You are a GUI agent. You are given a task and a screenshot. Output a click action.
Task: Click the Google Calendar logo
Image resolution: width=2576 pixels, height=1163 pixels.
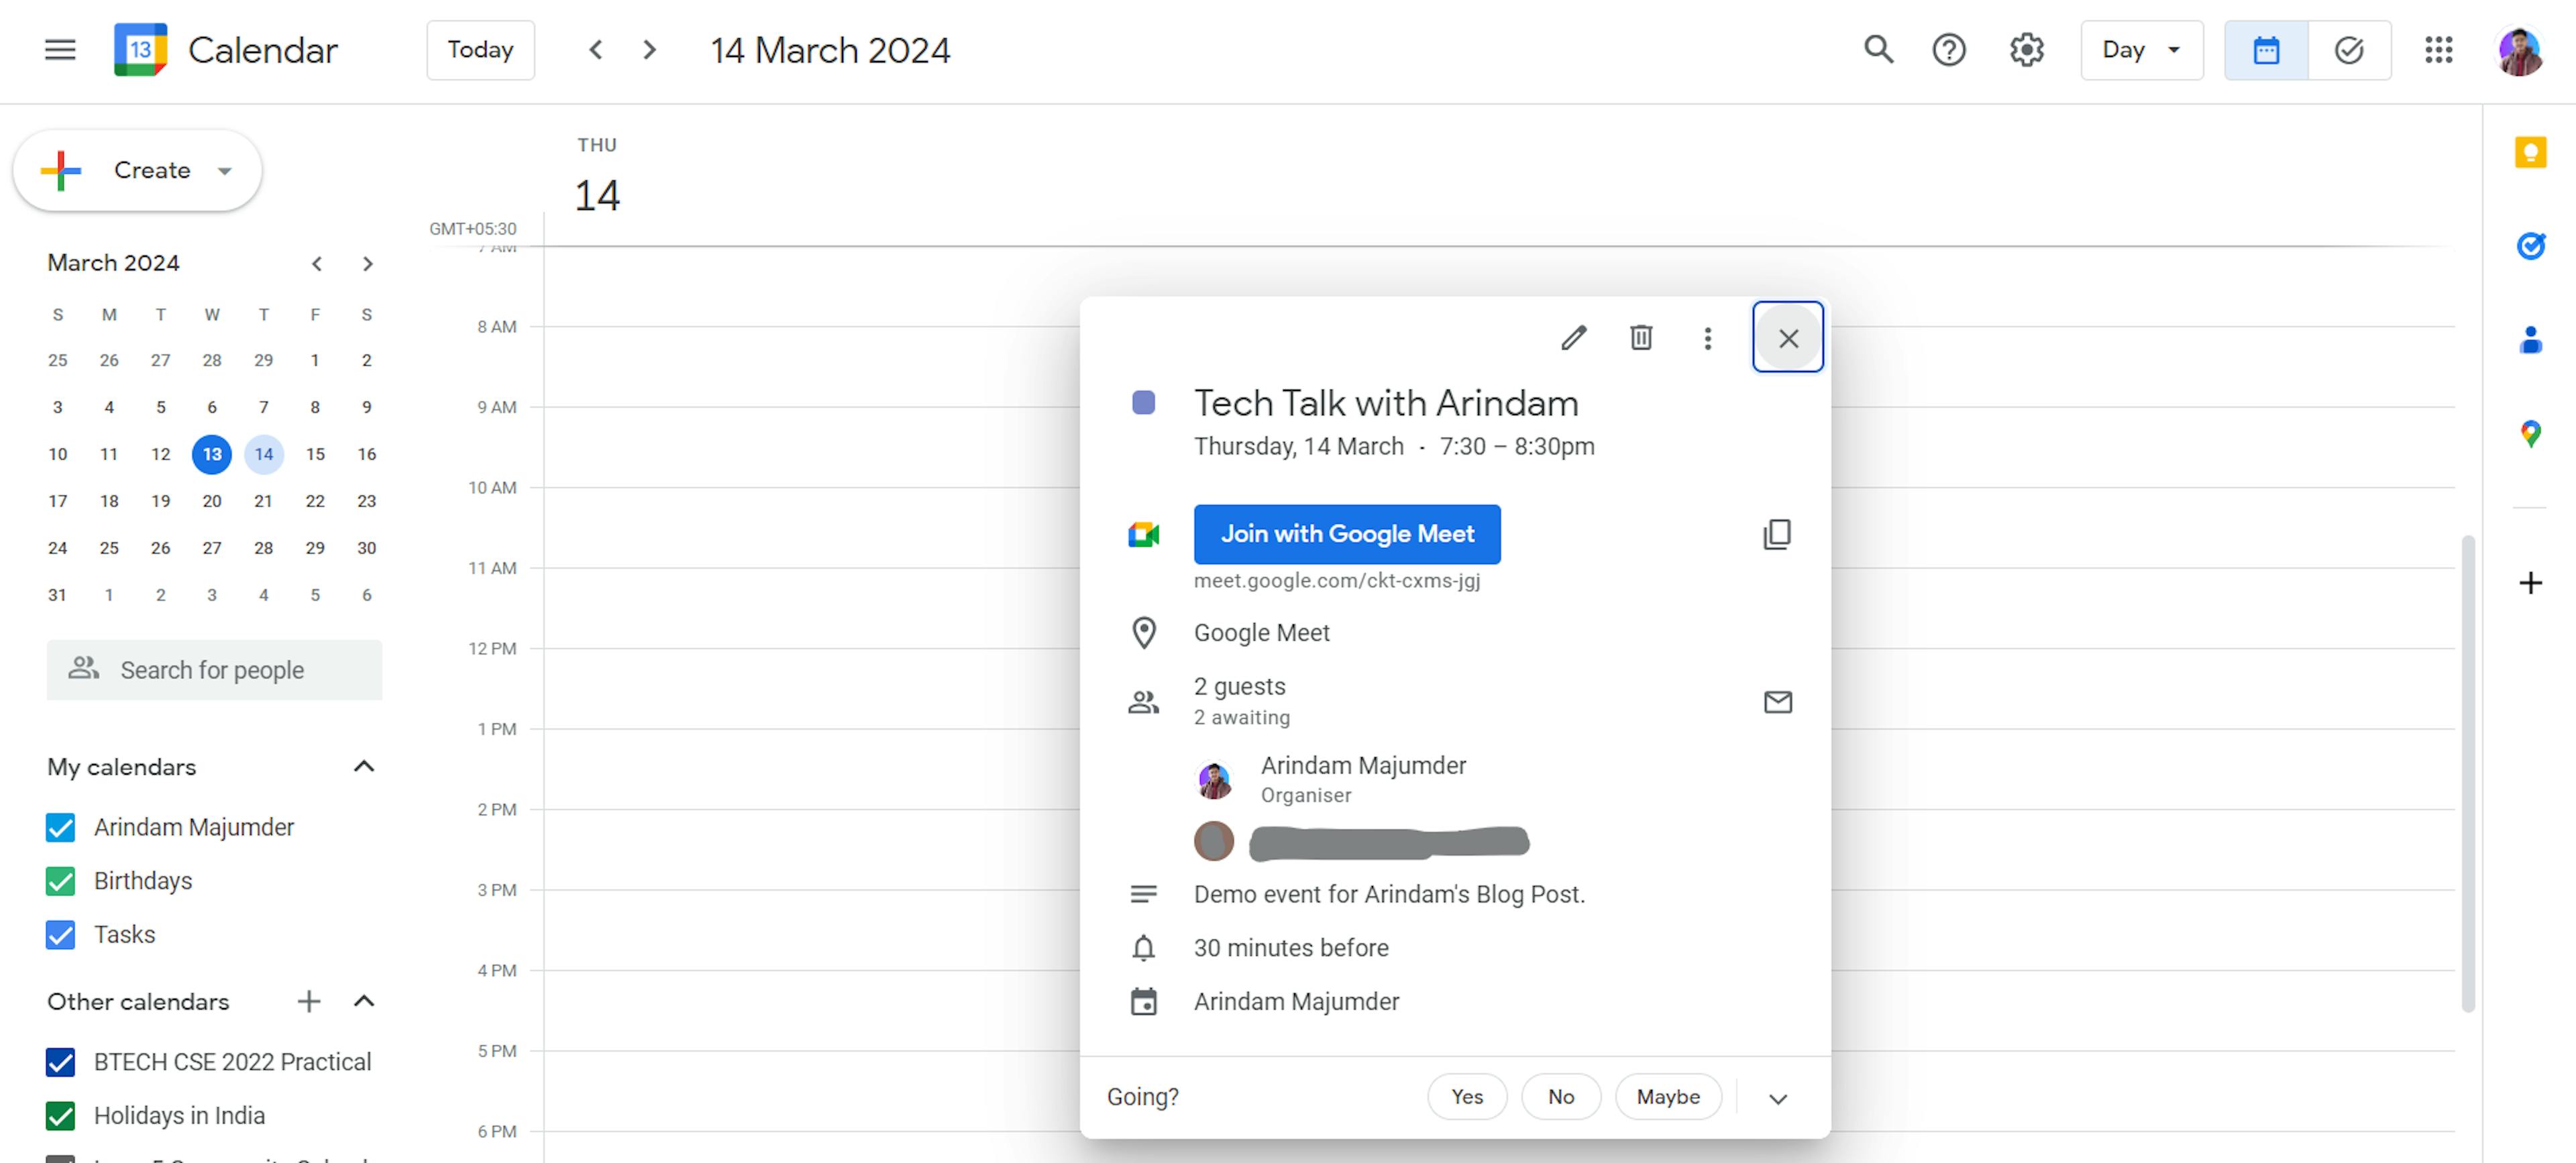tap(140, 50)
